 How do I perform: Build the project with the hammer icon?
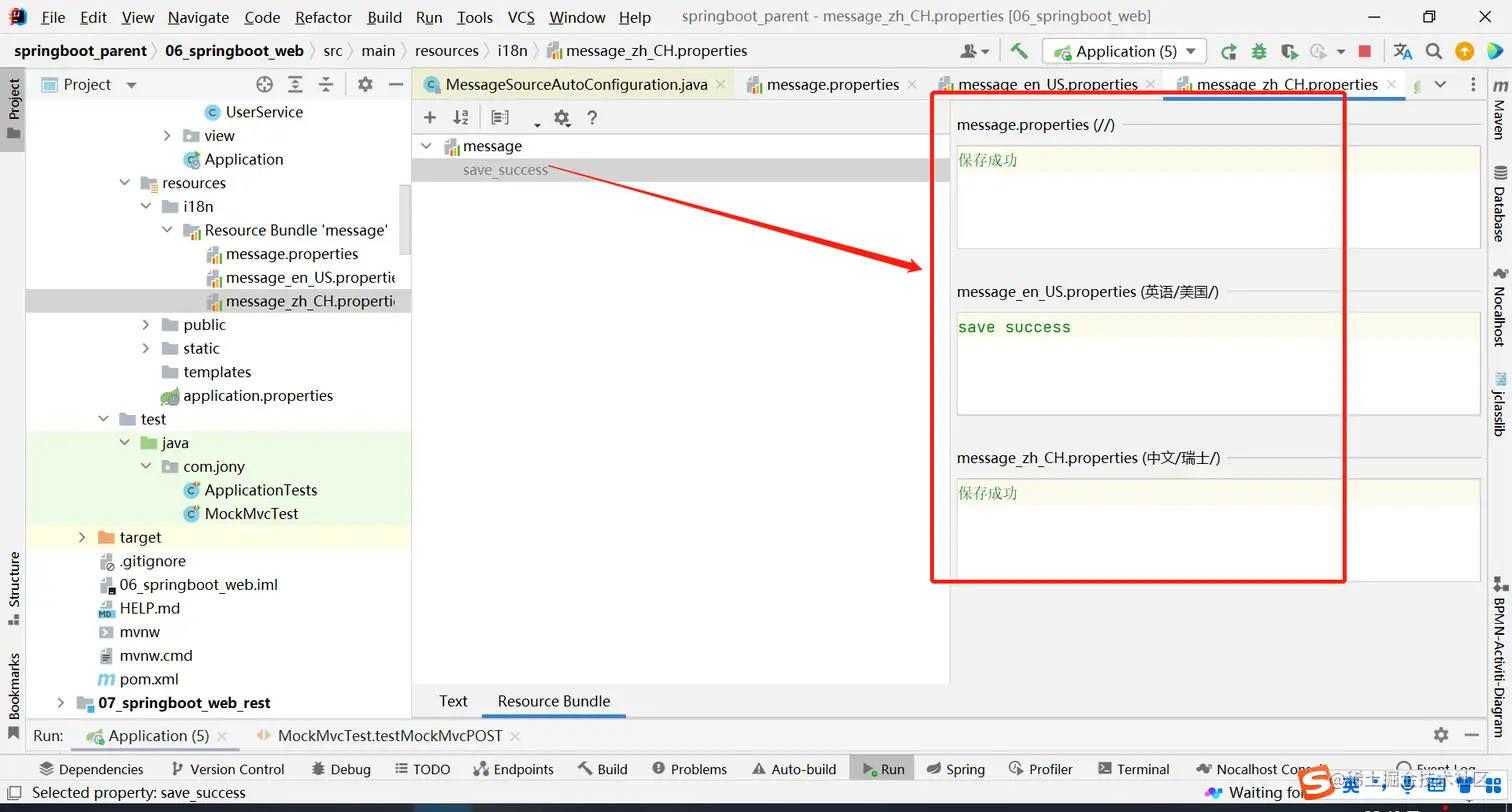click(1019, 51)
